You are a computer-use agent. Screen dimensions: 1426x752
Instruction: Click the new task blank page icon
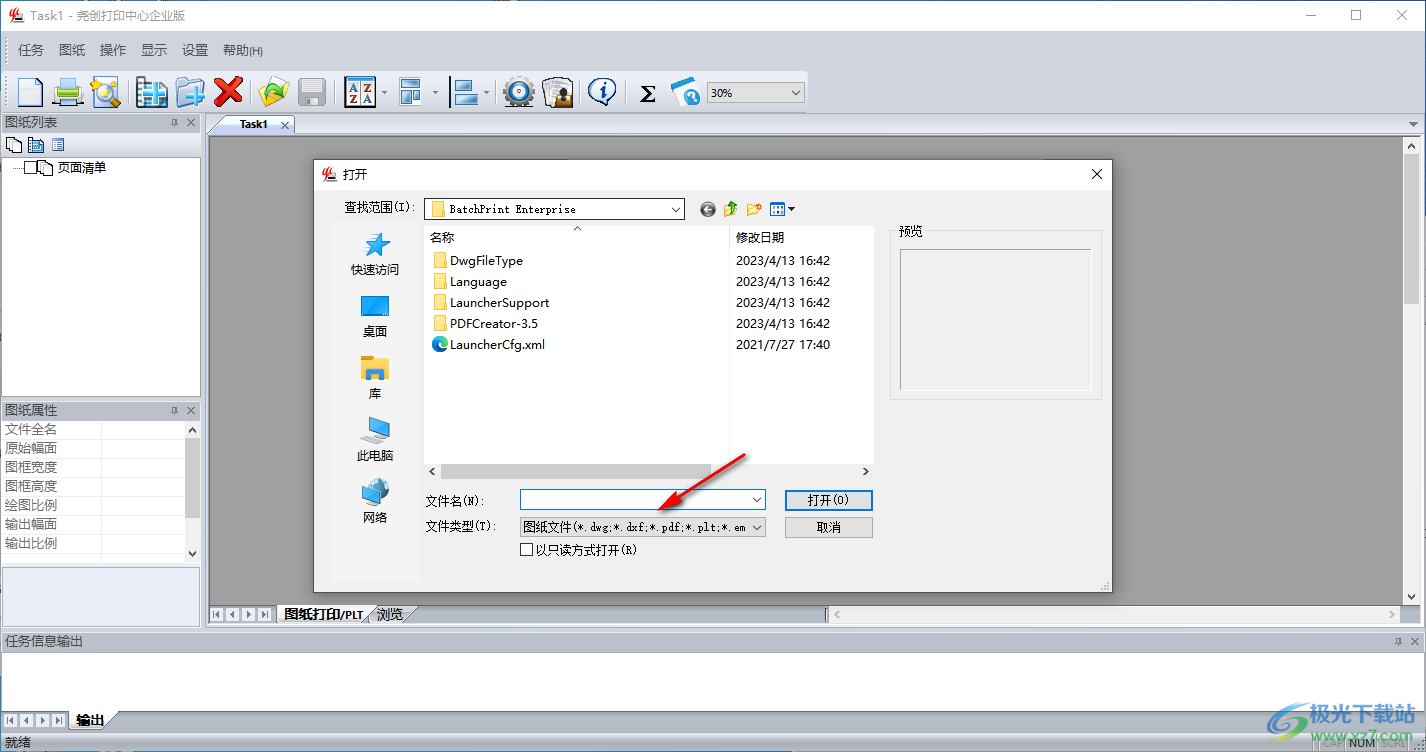click(30, 92)
